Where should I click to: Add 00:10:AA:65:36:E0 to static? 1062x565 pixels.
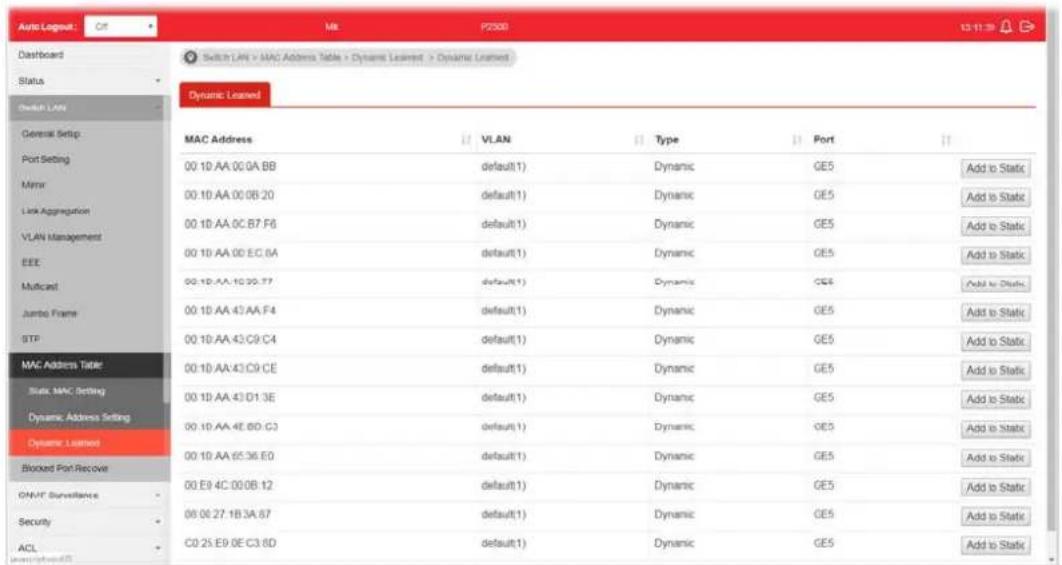click(995, 458)
